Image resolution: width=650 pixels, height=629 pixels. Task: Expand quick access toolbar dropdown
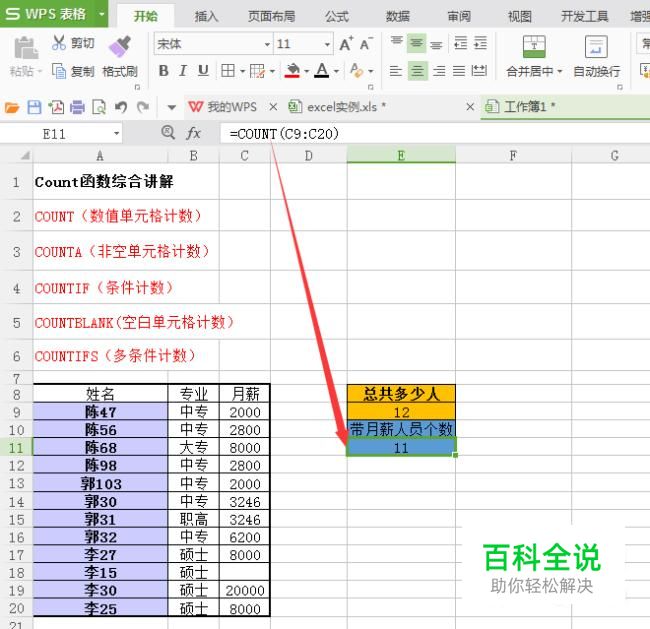pos(172,108)
